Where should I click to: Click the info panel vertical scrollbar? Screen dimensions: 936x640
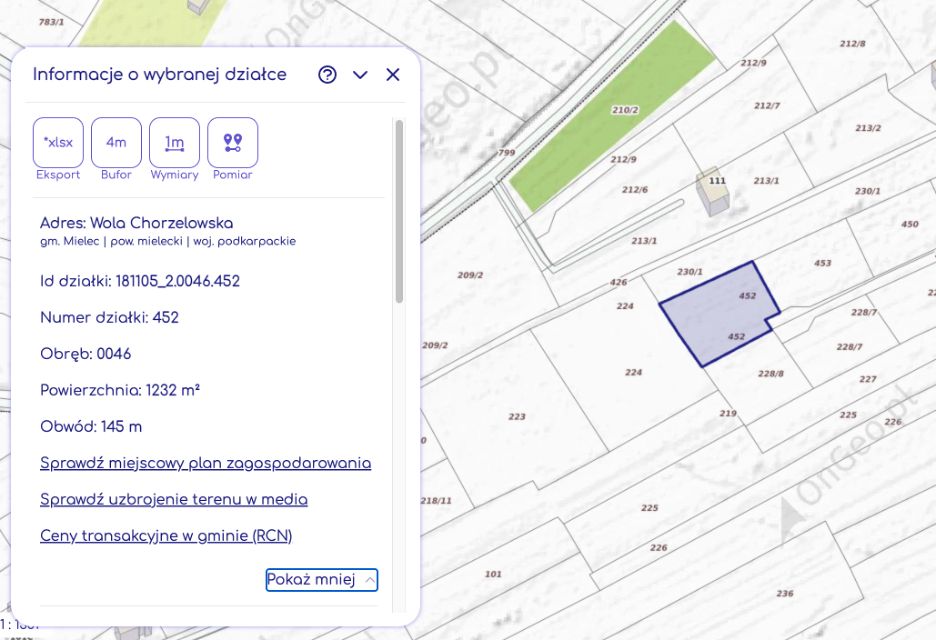pyautogui.click(x=399, y=211)
